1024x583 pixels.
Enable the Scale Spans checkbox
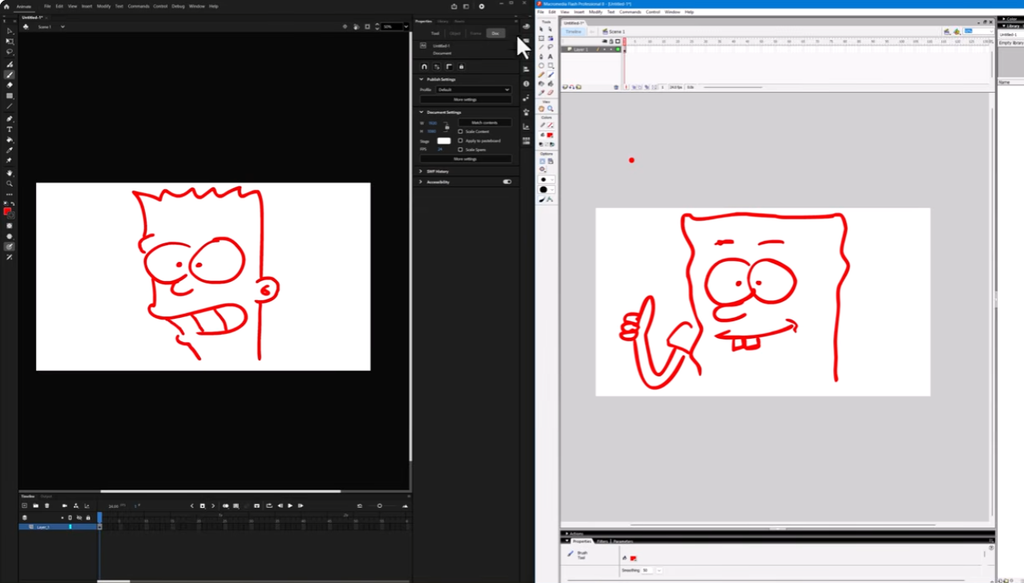460,150
